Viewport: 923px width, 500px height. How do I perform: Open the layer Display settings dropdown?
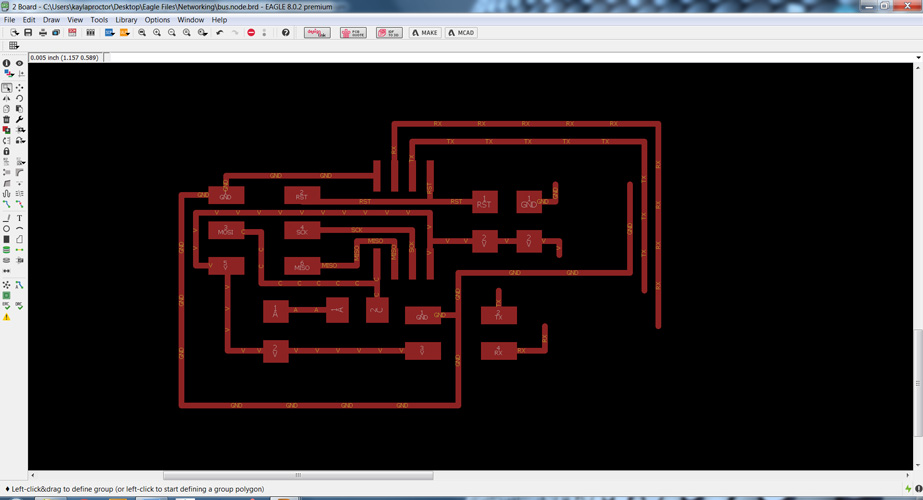(8, 74)
